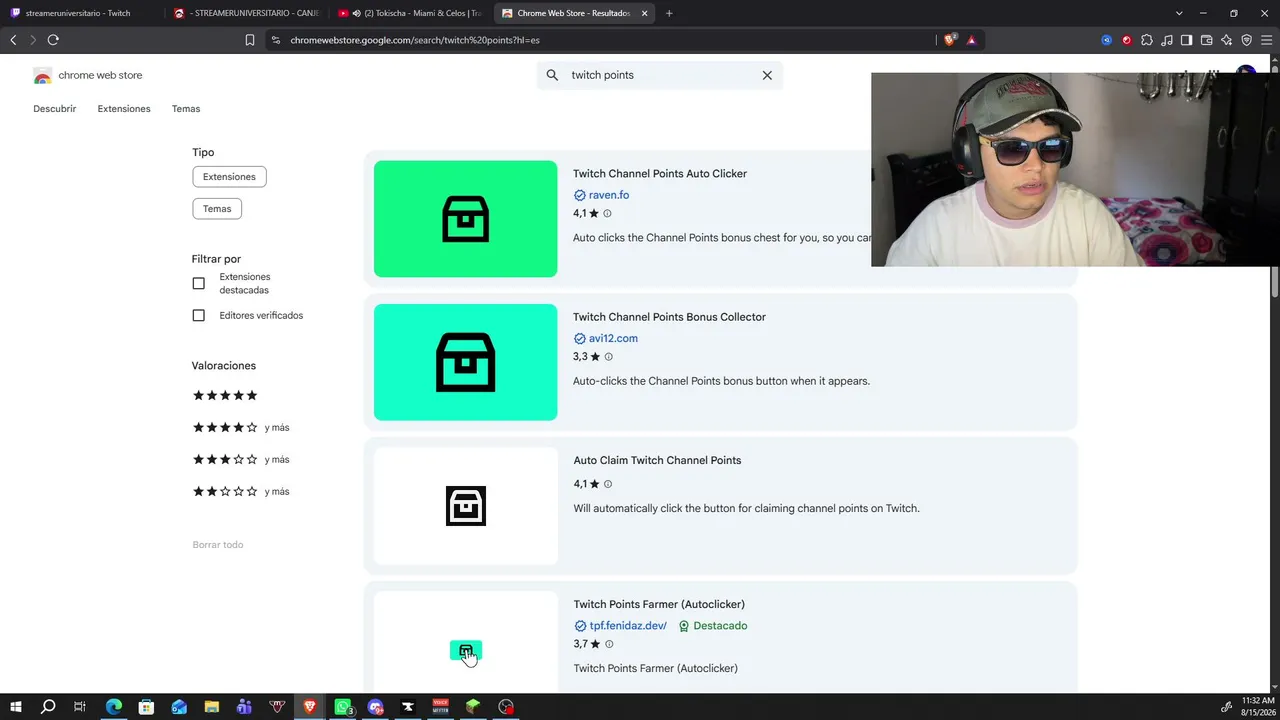1280x720 pixels.
Task: Open Discord from the taskbar
Action: (x=376, y=707)
